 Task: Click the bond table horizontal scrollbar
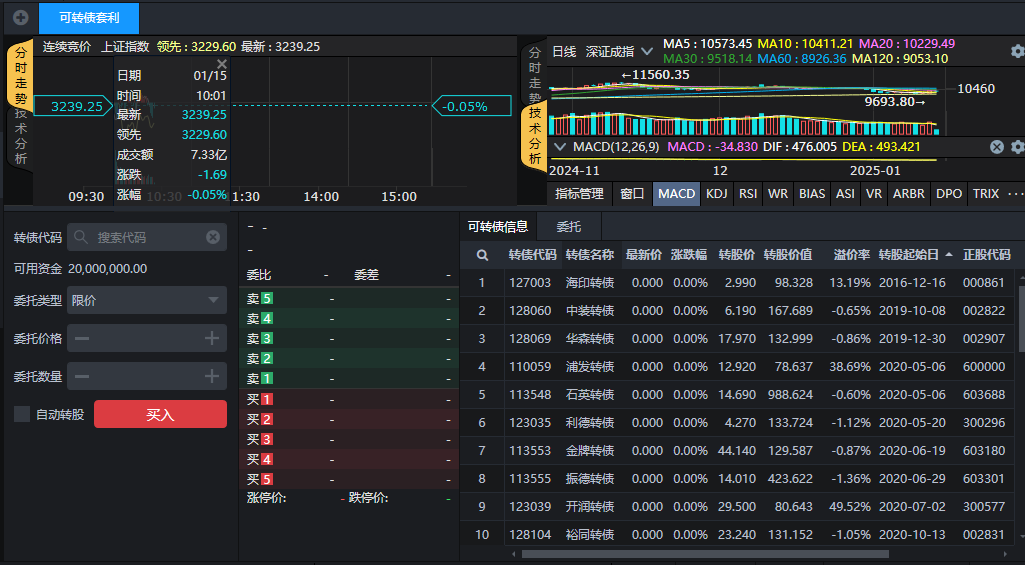click(705, 555)
